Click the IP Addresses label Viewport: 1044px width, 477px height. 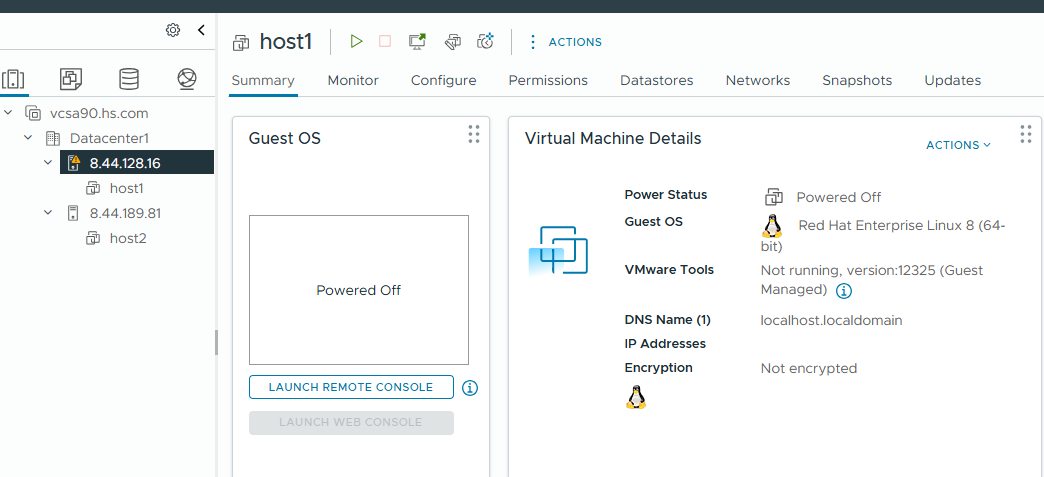[665, 344]
